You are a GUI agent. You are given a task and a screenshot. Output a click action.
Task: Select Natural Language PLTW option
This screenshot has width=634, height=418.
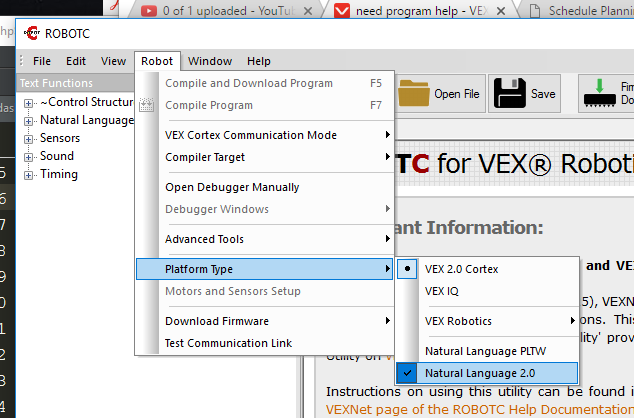coord(487,351)
